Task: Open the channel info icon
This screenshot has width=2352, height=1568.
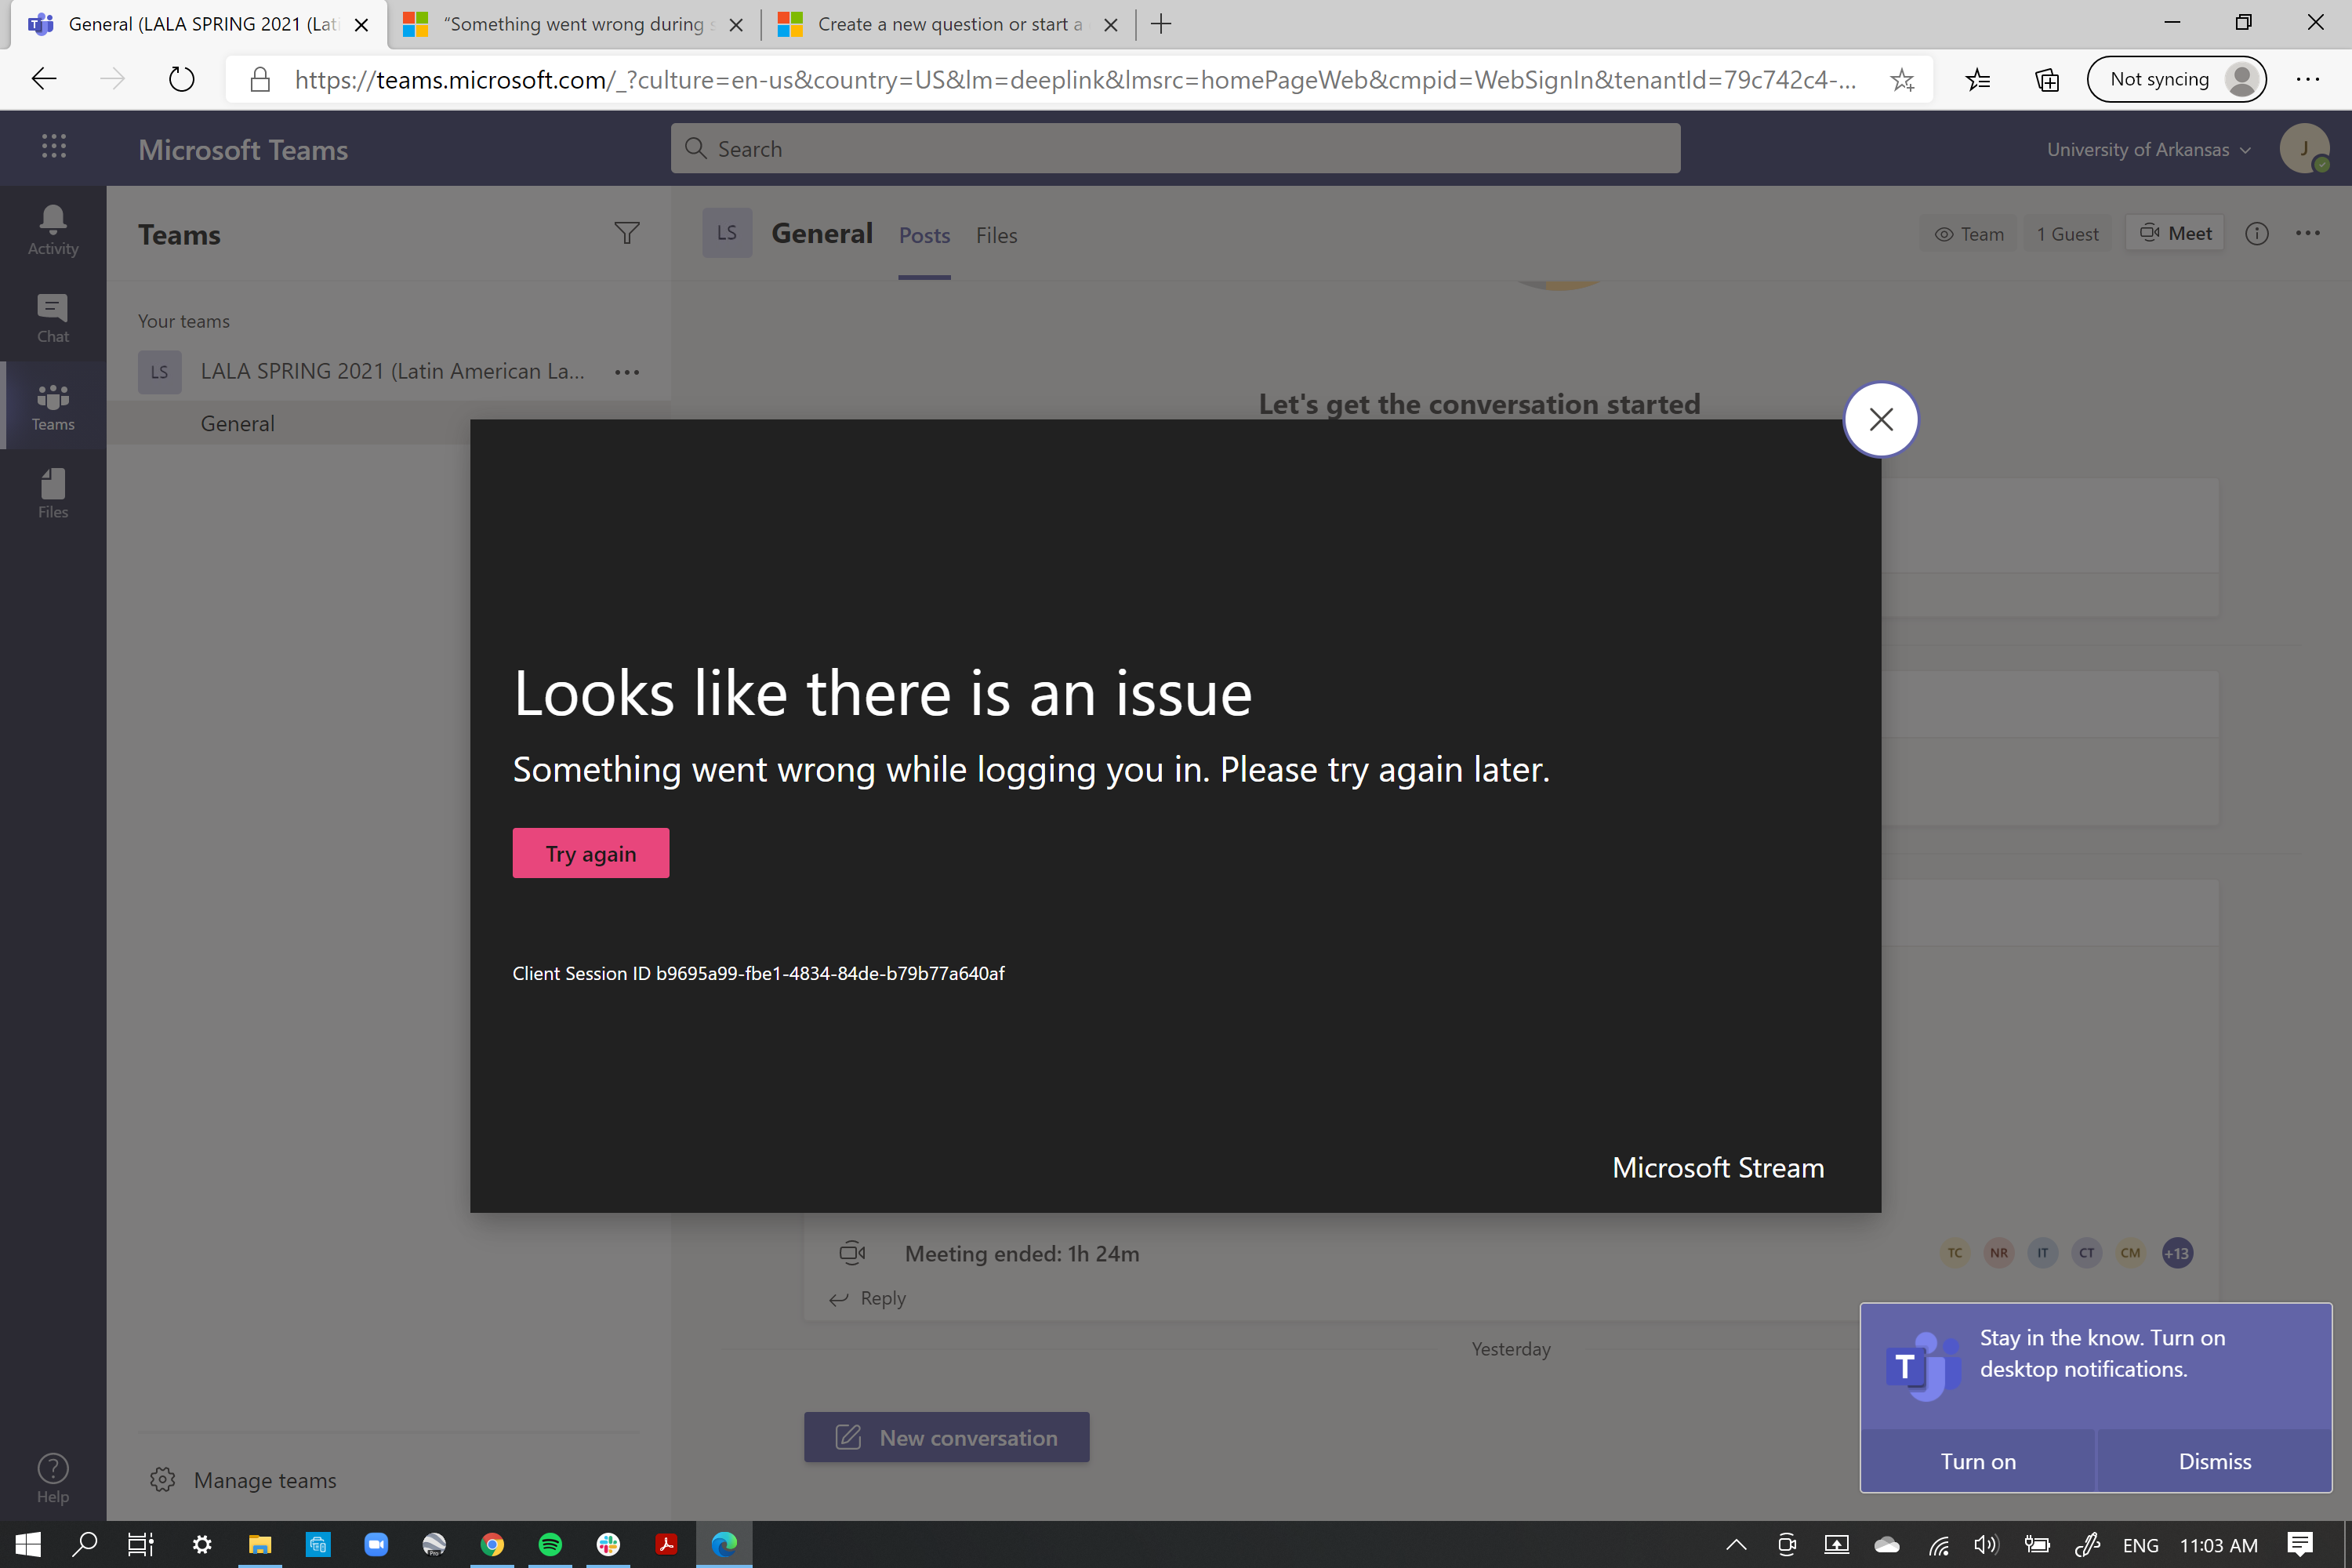Action: coord(2257,233)
